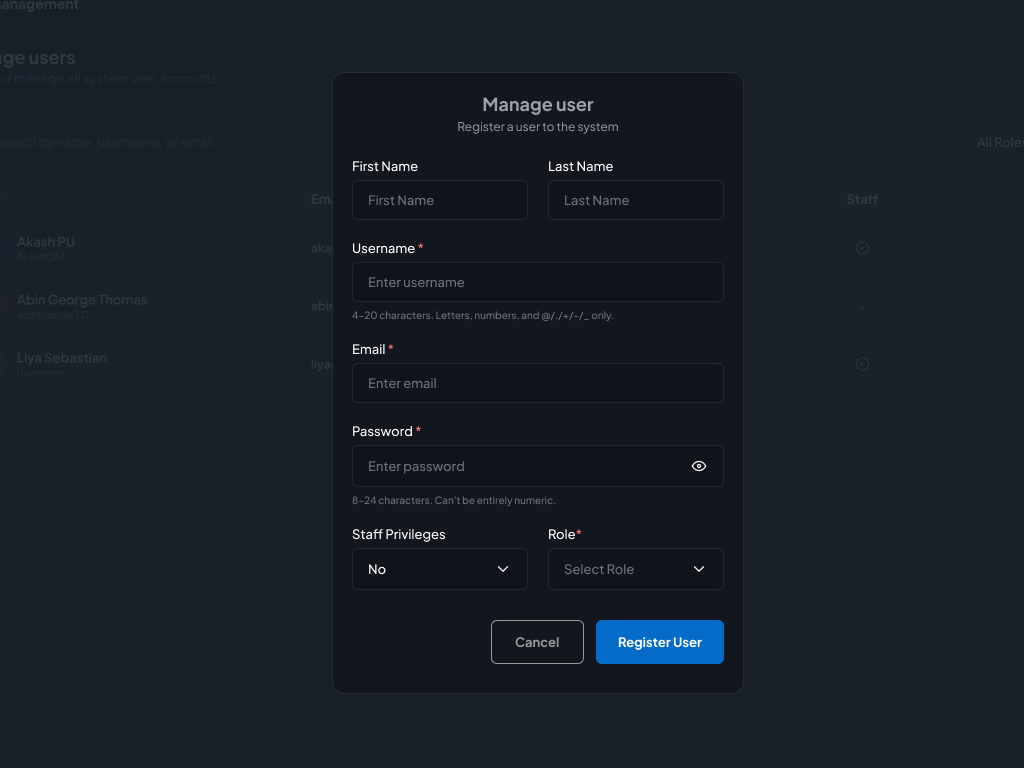Click the username '4–20 characters' hint text
The height and width of the screenshot is (768, 1024).
tap(483, 315)
